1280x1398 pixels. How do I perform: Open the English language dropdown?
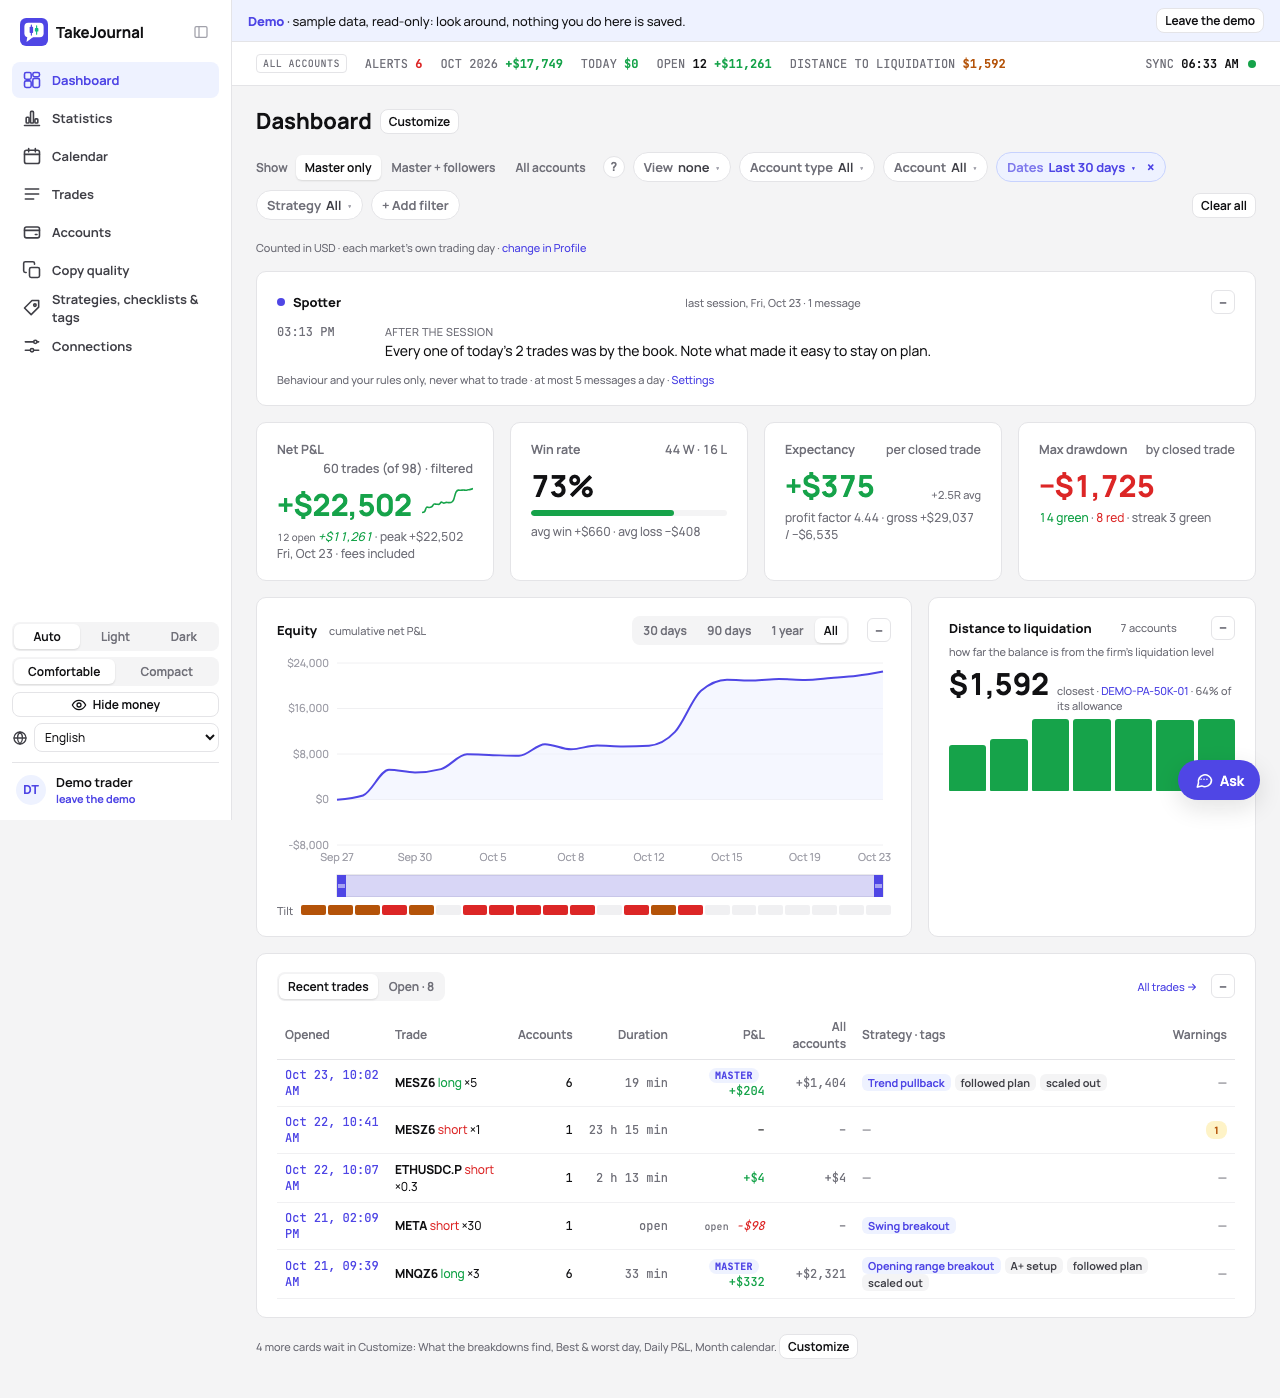pos(126,738)
